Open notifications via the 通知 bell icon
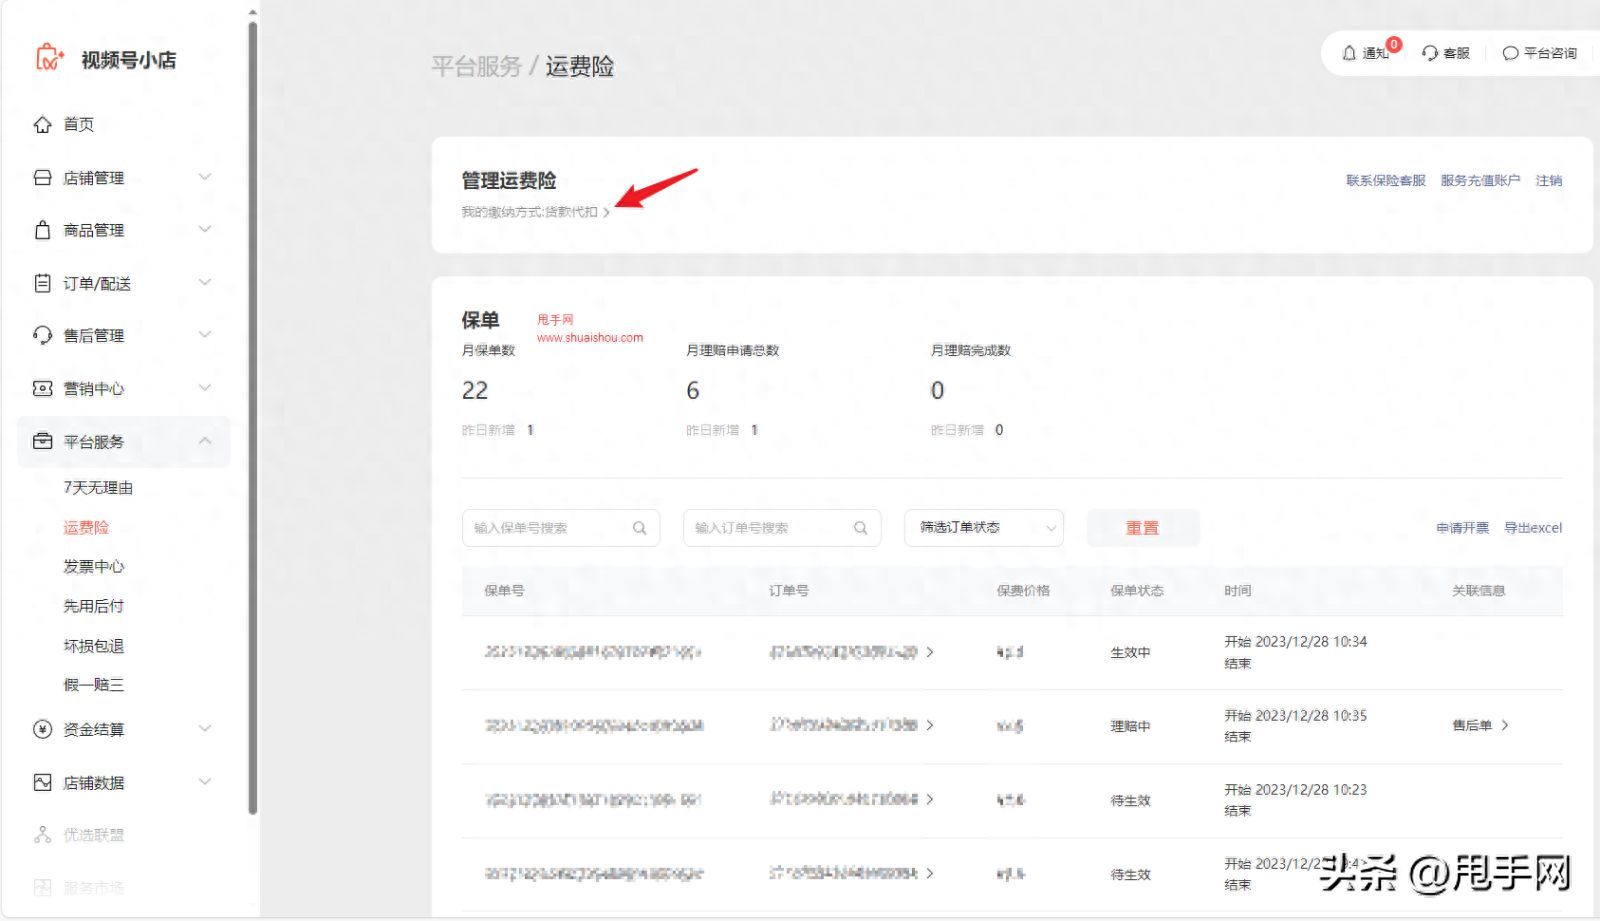 1349,53
